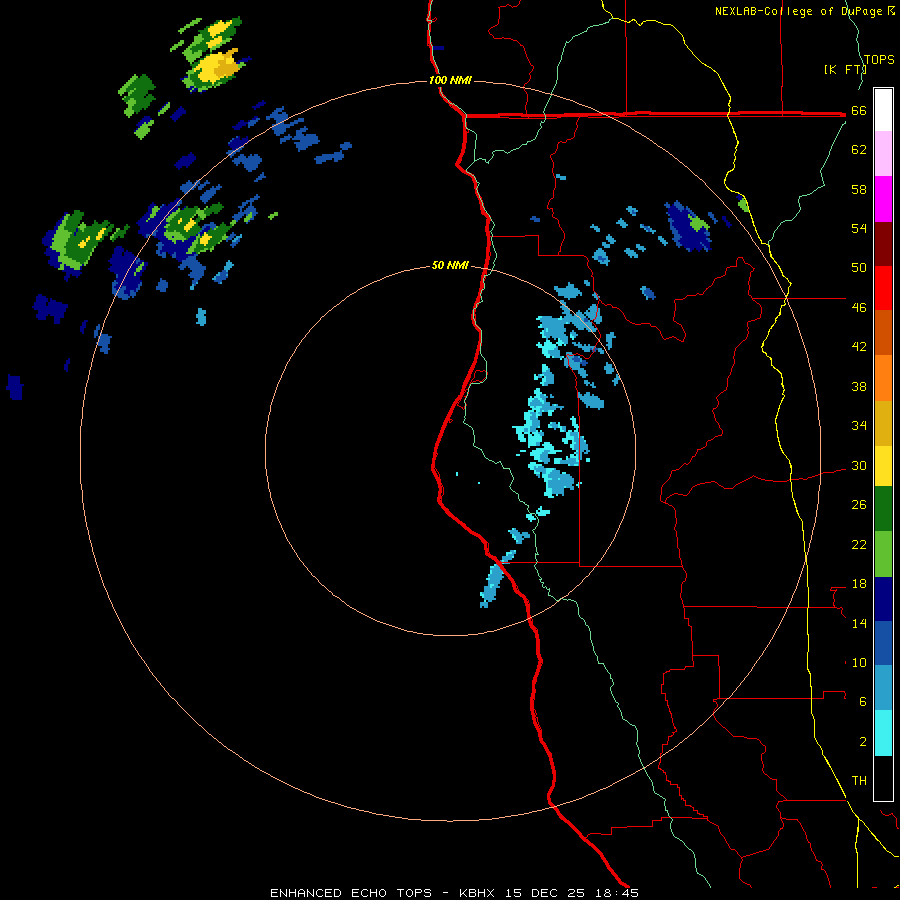900x900 pixels.
Task: Click the black TH threshold swatch
Action: (x=883, y=778)
